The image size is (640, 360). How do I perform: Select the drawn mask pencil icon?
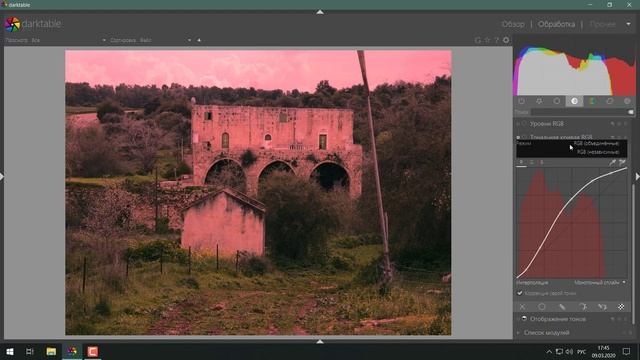tap(562, 307)
